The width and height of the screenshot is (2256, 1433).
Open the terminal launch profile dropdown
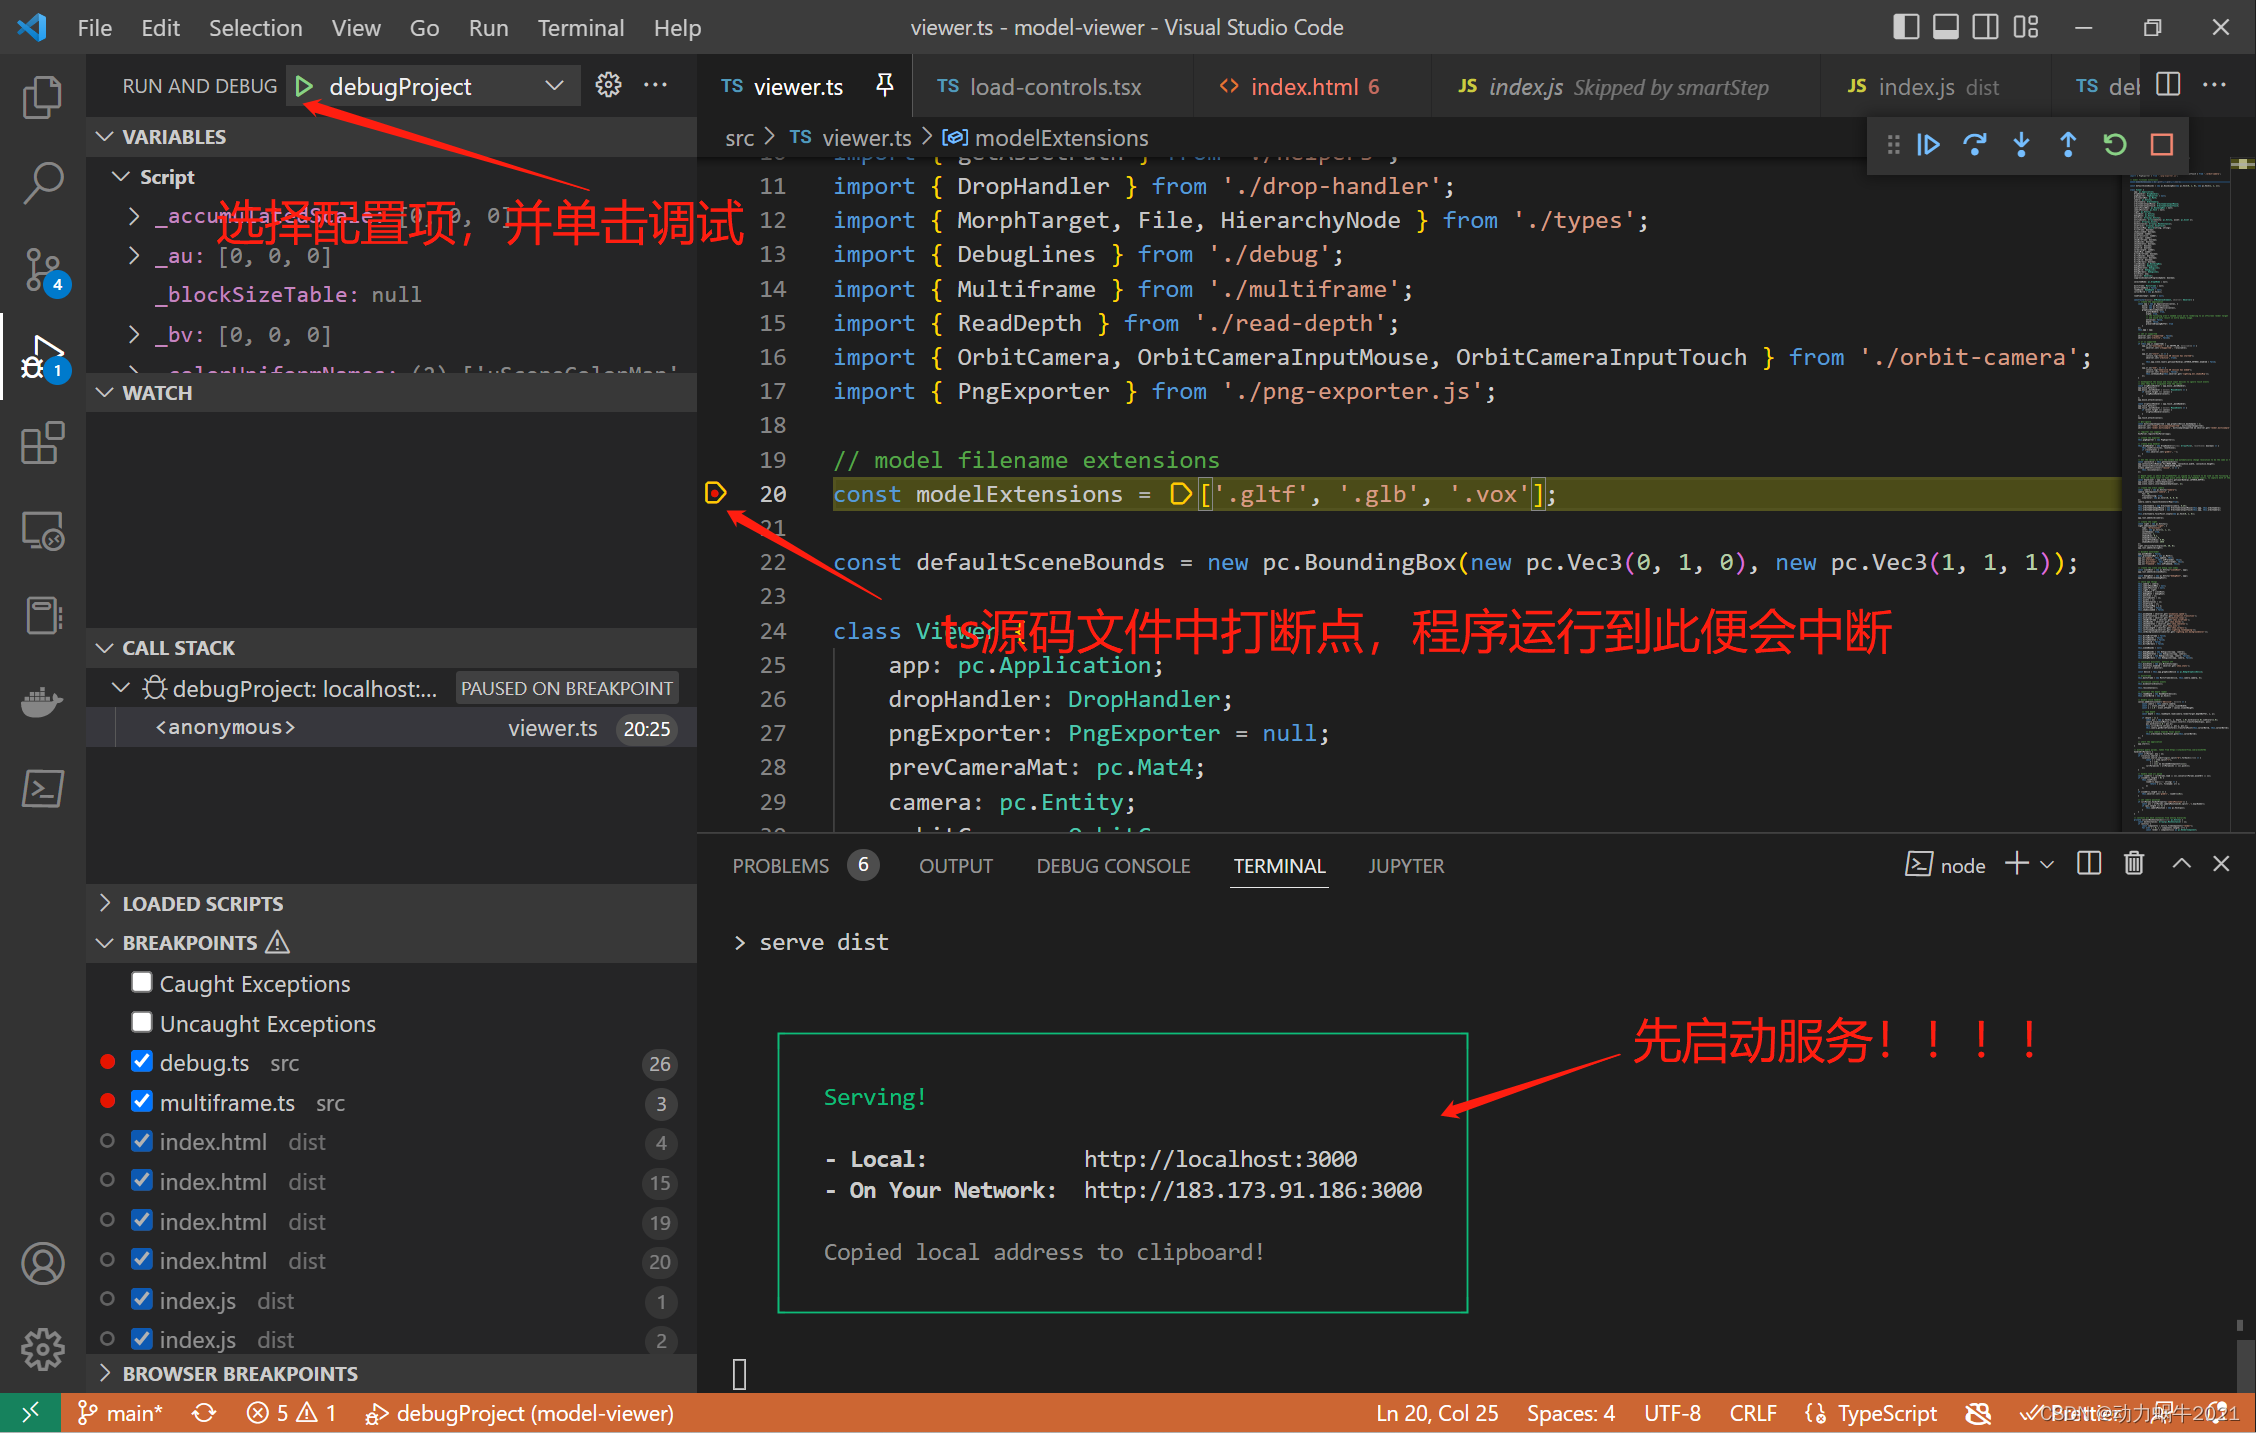click(2047, 864)
